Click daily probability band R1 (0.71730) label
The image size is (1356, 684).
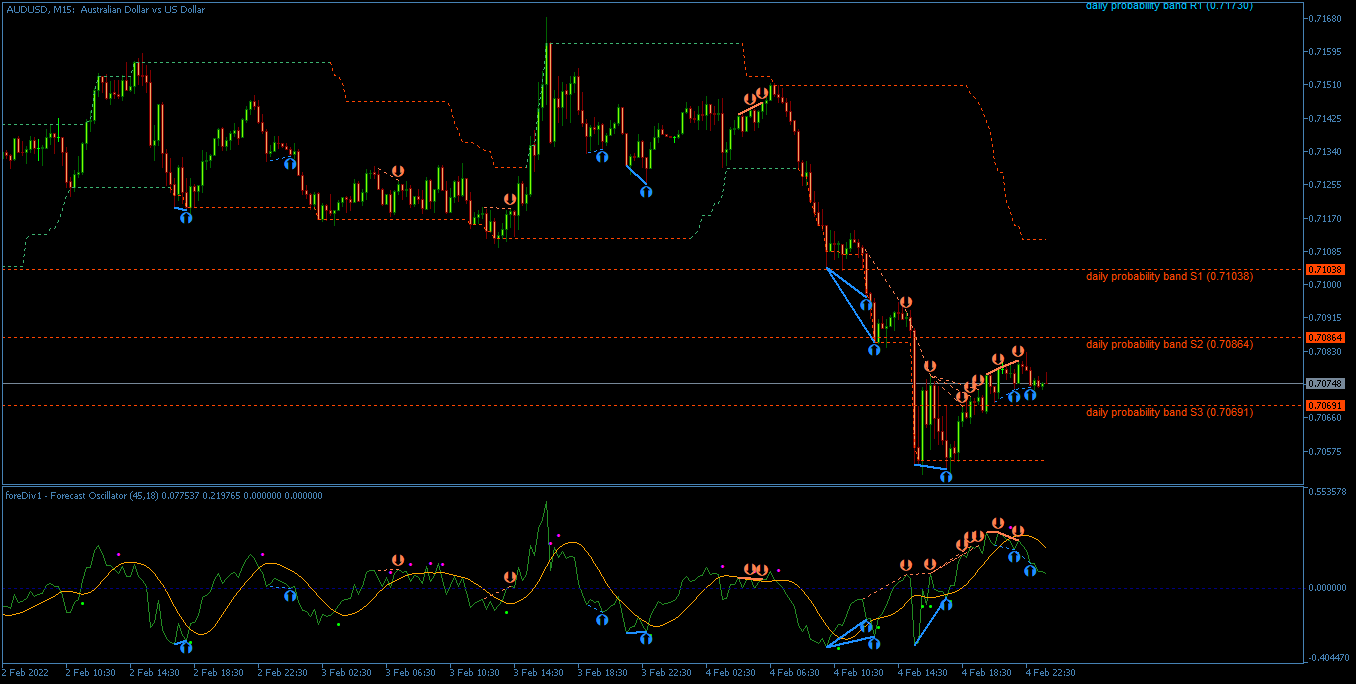(x=1169, y=6)
